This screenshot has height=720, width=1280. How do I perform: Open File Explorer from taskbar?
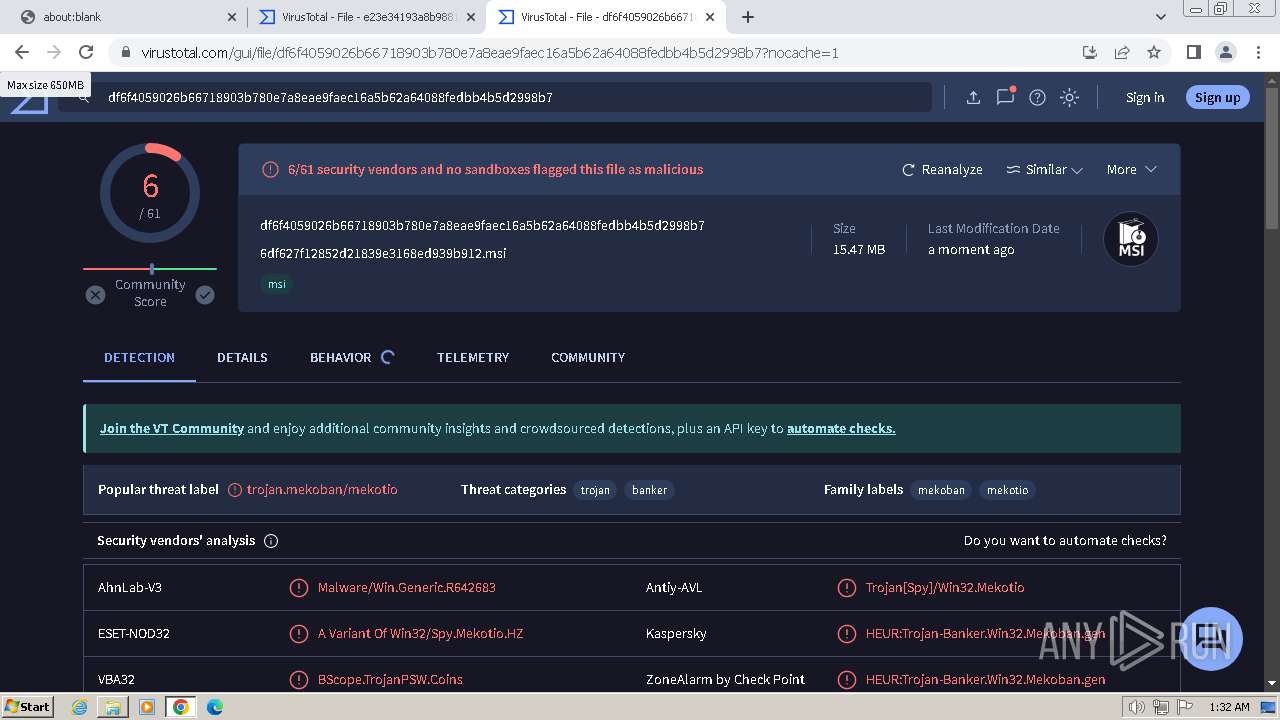tap(113, 707)
